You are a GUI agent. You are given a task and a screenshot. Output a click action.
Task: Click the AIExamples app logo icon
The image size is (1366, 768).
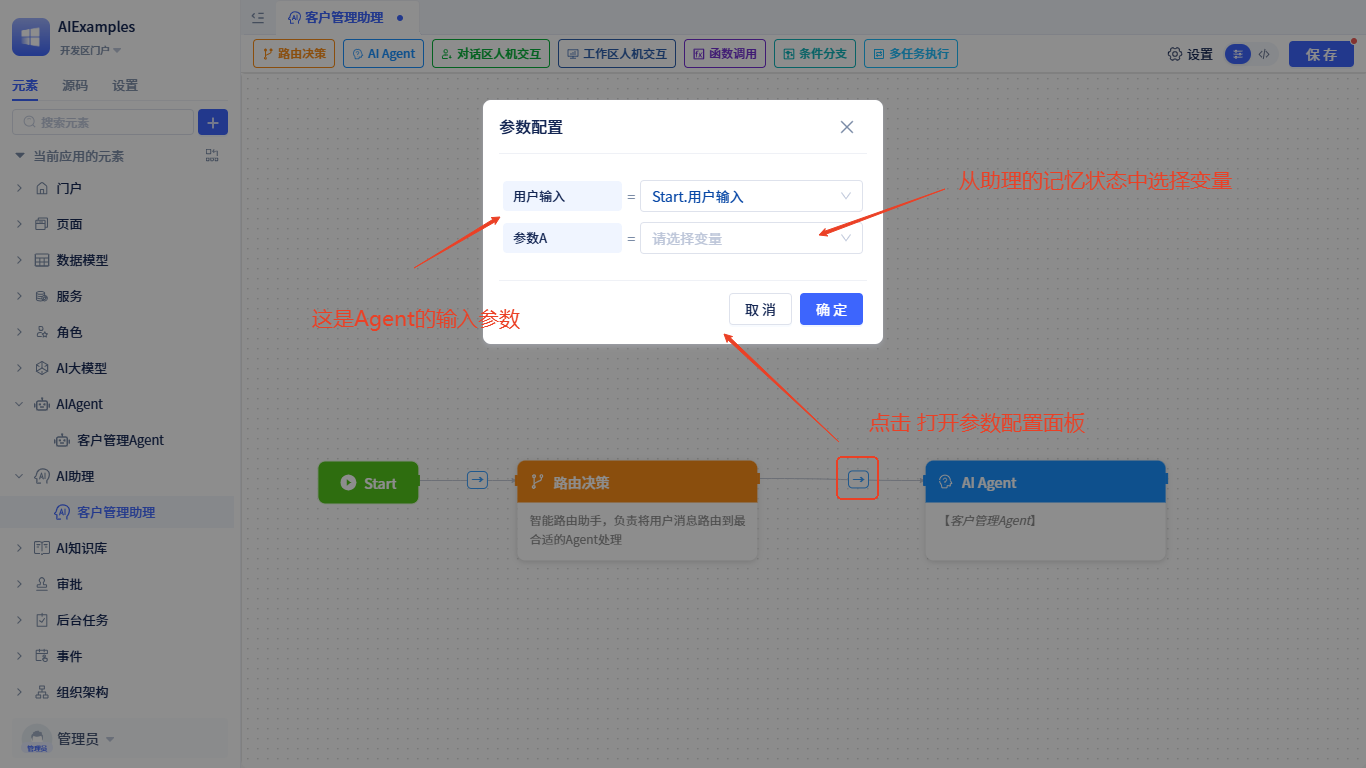(x=31, y=37)
